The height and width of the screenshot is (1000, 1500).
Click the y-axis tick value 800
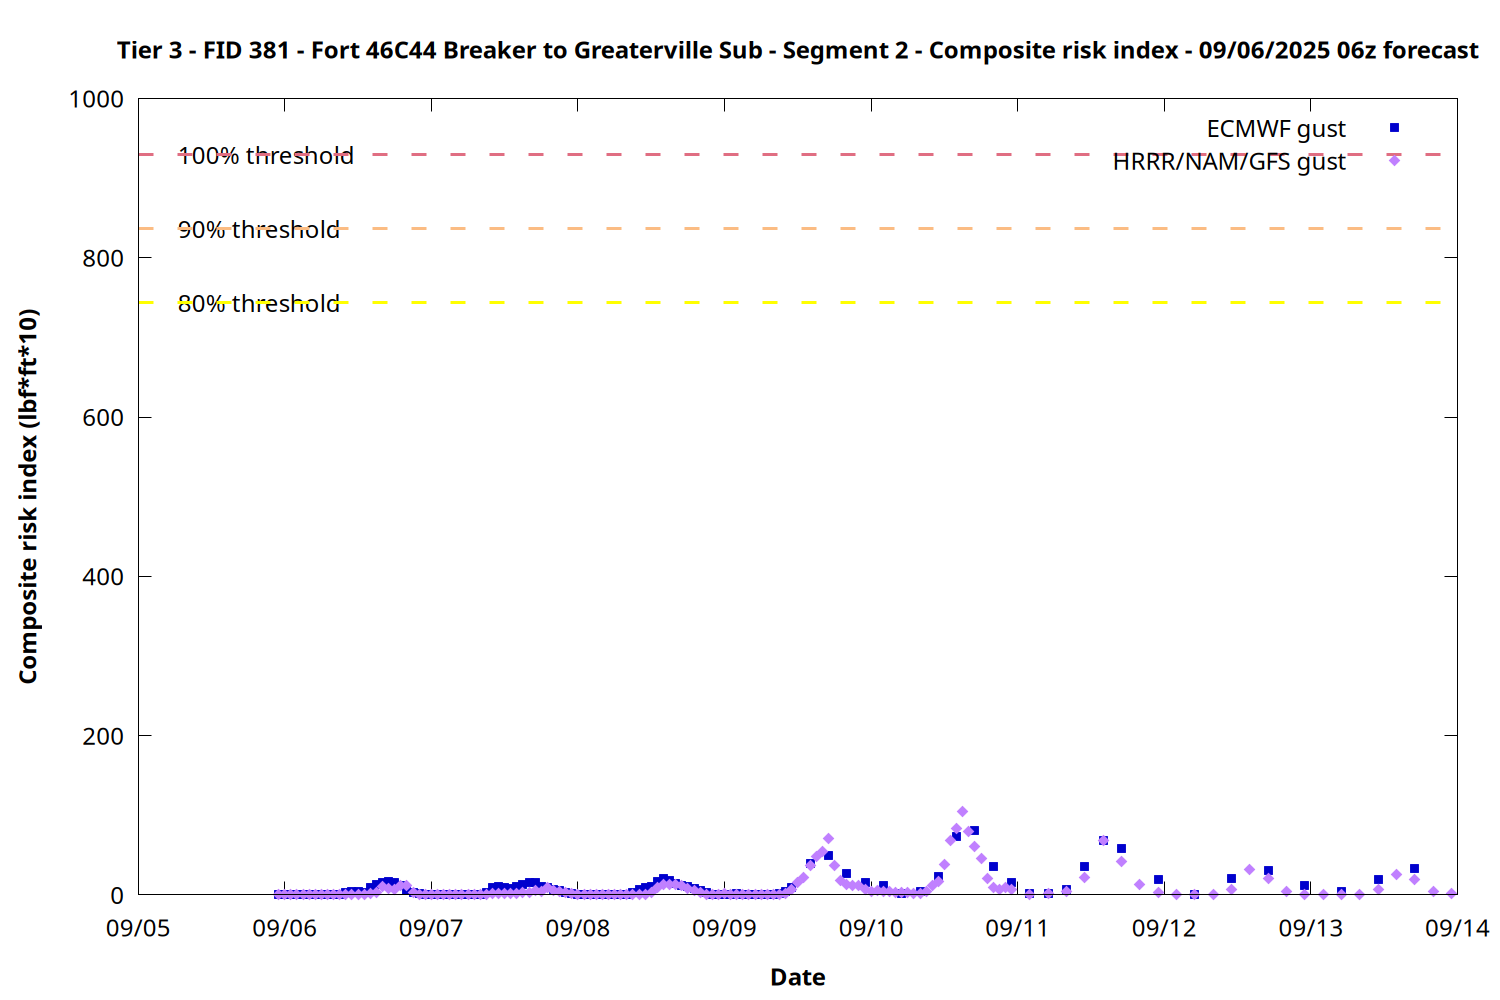pyautogui.click(x=103, y=258)
